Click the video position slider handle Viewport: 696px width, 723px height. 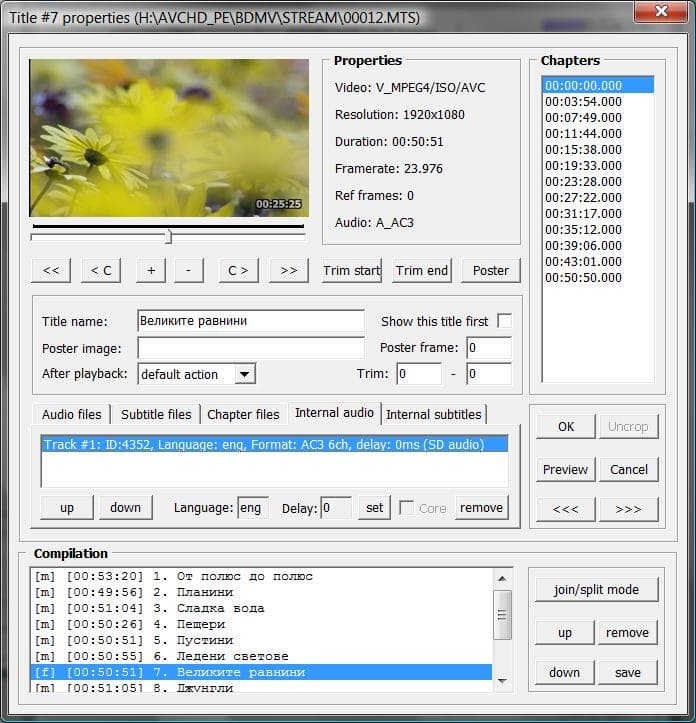click(x=169, y=237)
